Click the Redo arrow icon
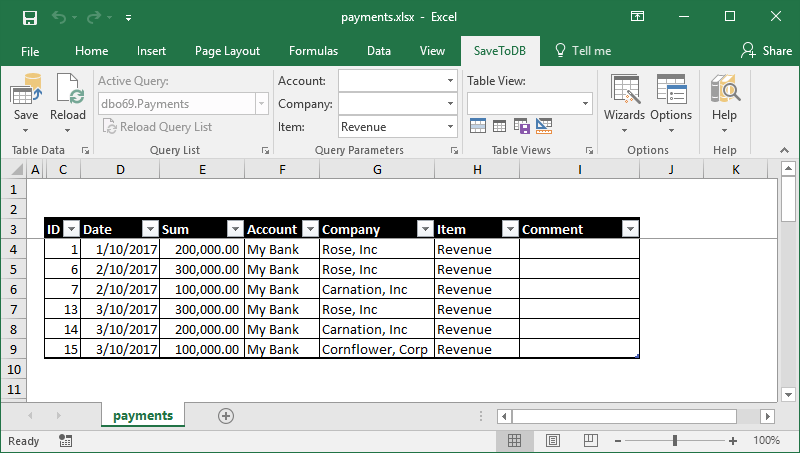 [94, 18]
